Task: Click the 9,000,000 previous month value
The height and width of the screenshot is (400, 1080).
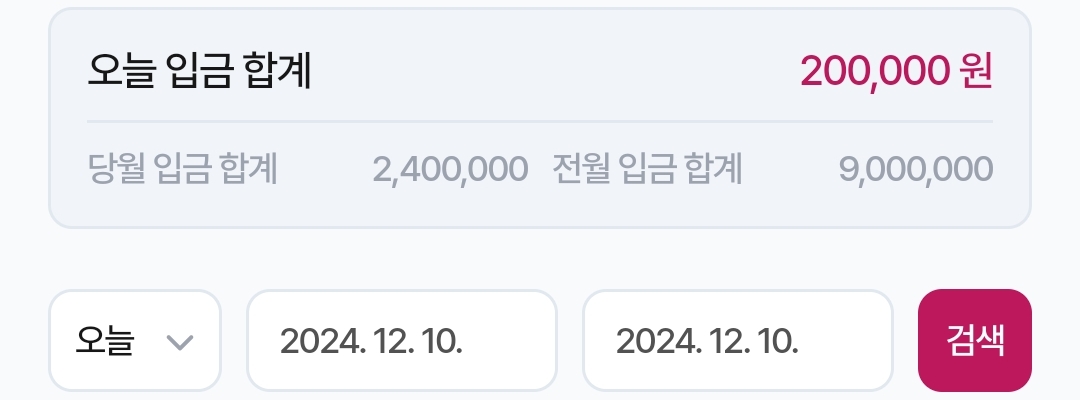Action: click(916, 170)
